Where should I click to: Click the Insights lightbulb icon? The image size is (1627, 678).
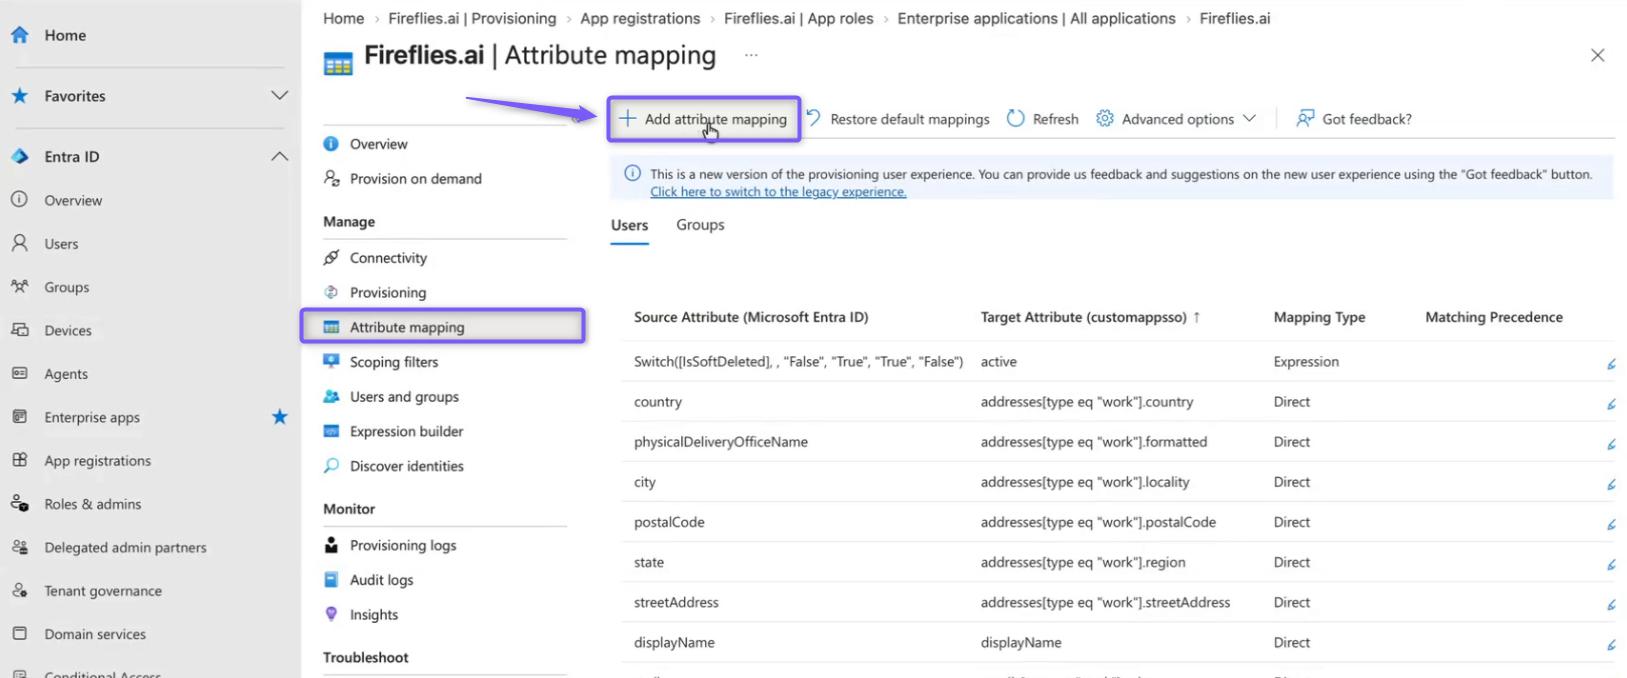click(331, 614)
